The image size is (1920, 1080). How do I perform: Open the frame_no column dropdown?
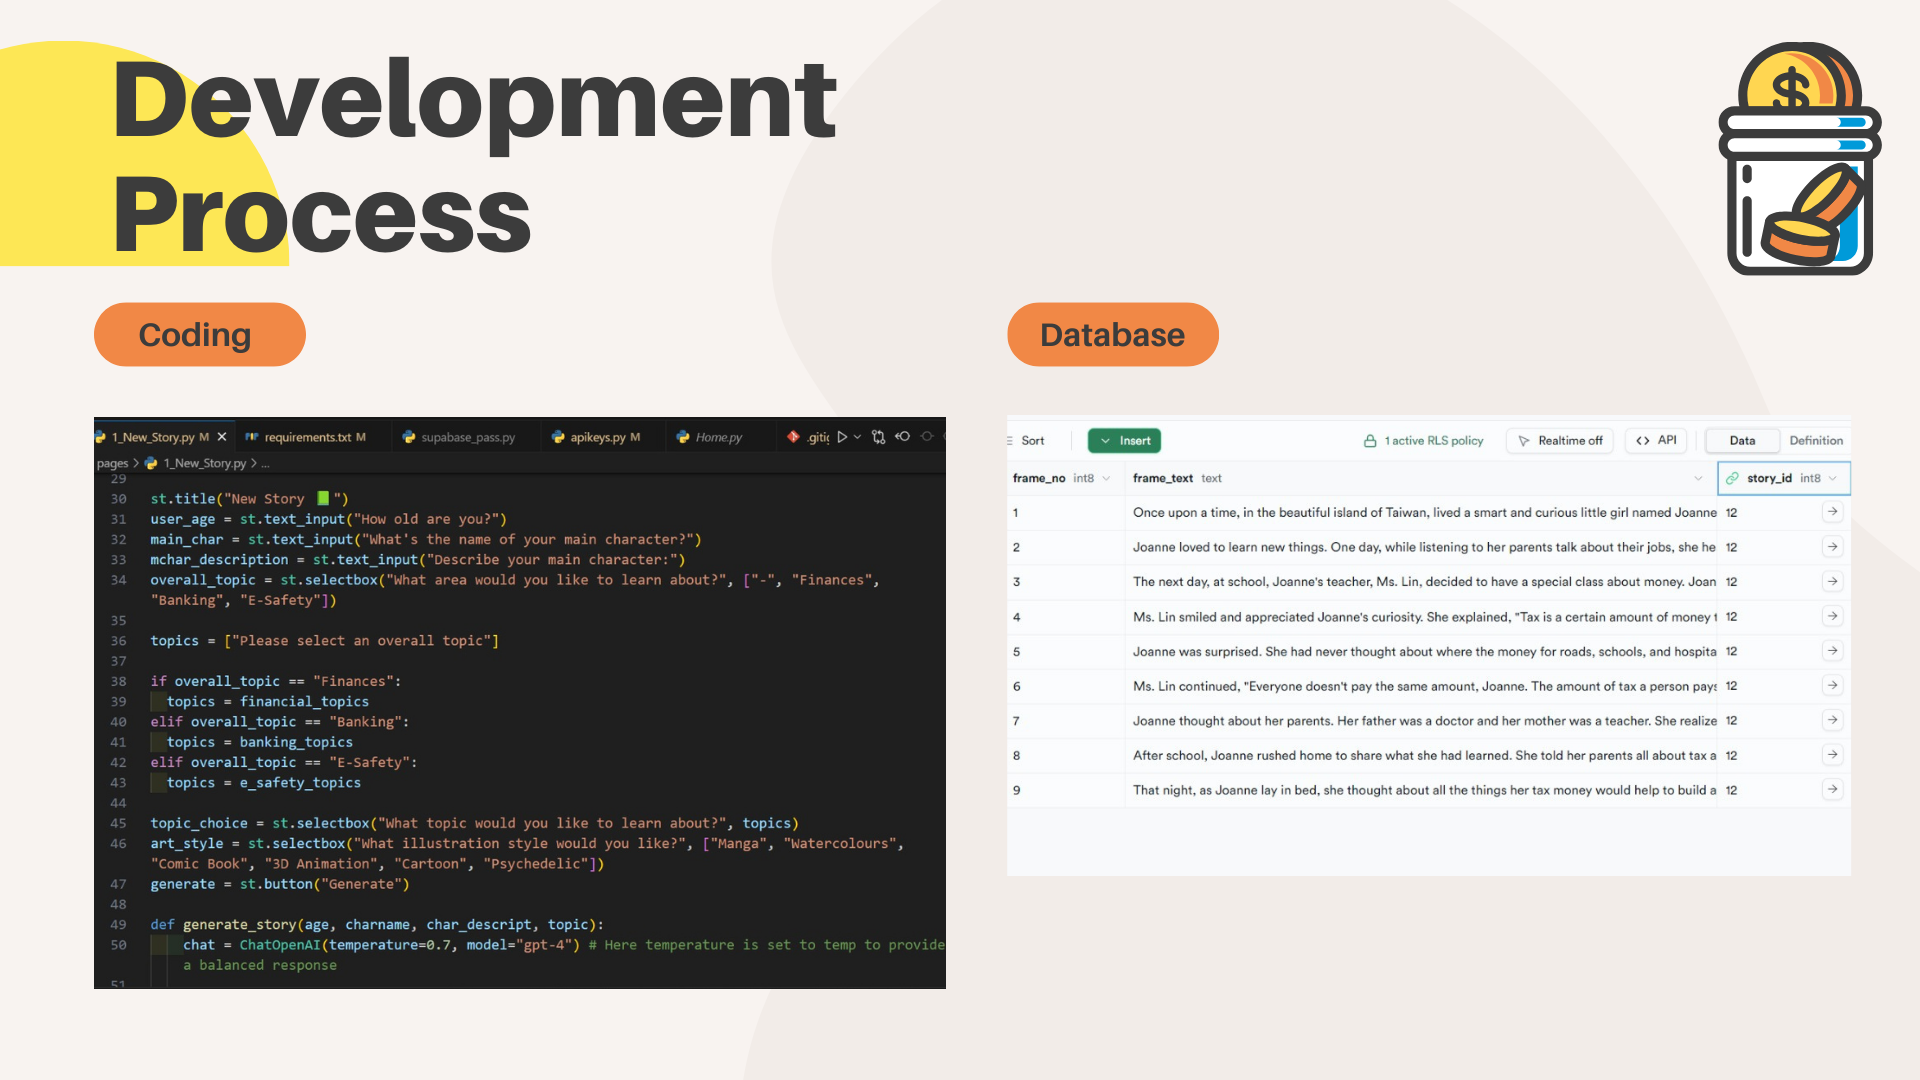click(x=1106, y=478)
